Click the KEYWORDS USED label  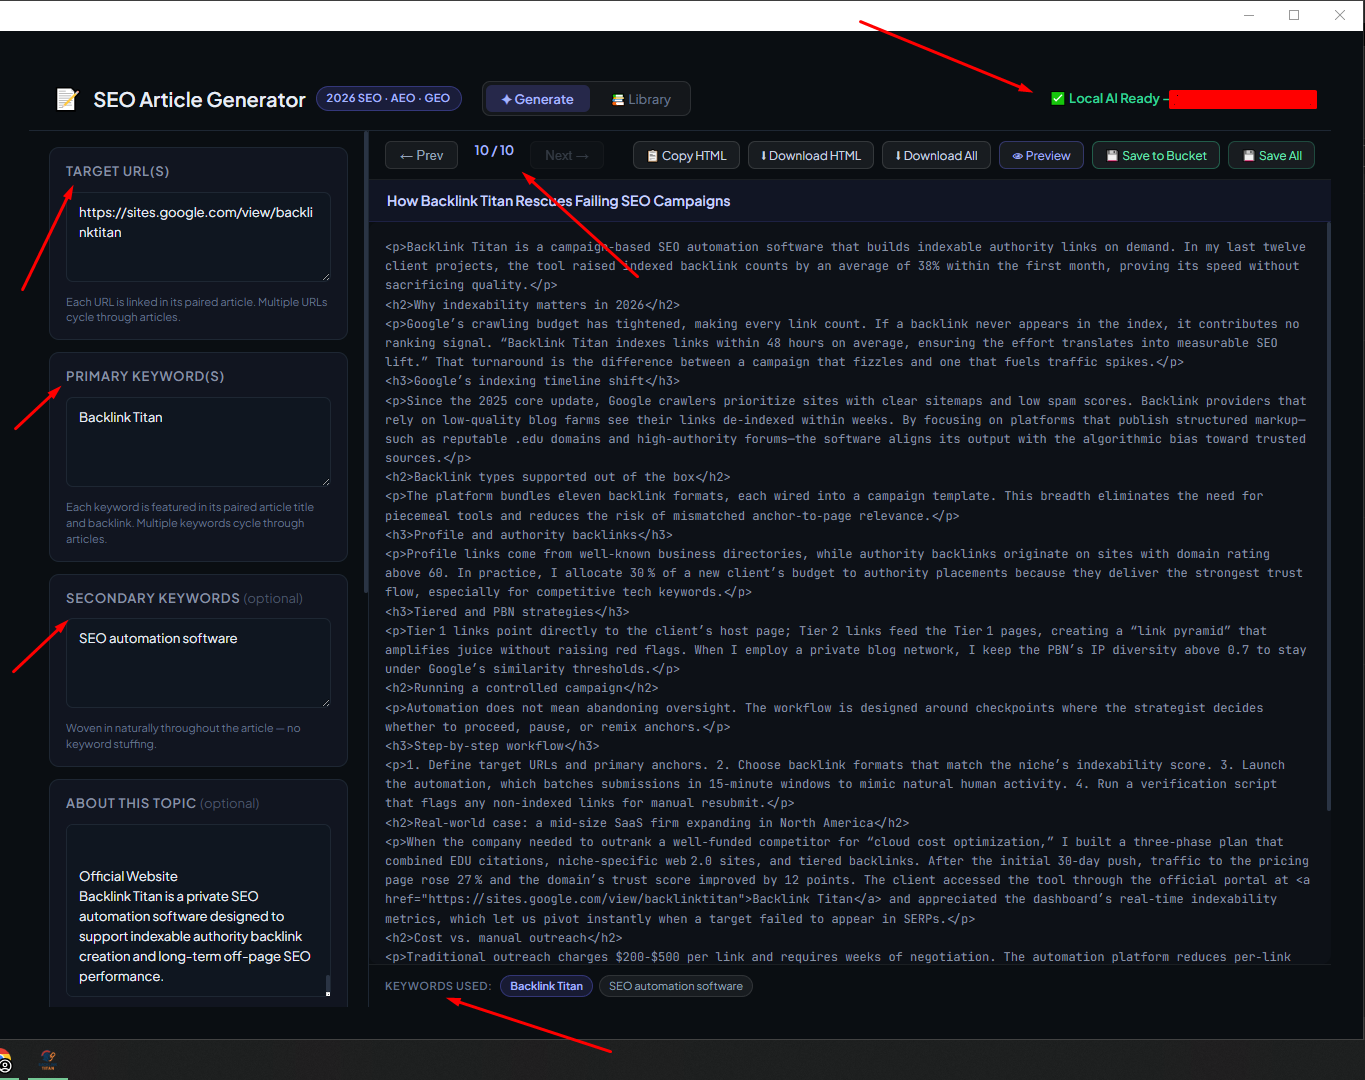(438, 986)
